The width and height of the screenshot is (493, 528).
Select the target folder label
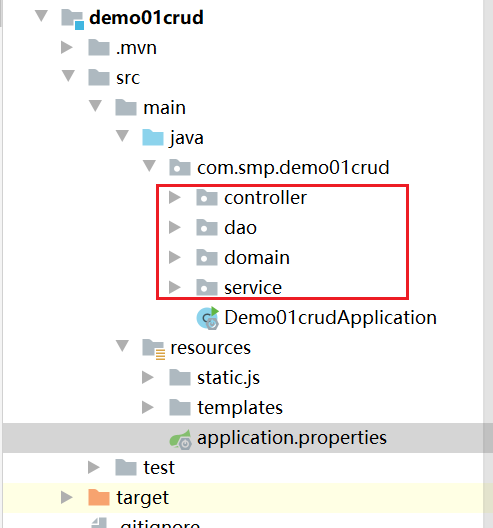click(x=142, y=498)
